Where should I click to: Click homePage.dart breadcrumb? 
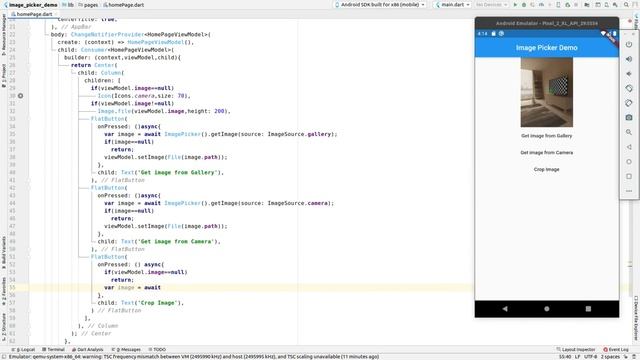123,5
